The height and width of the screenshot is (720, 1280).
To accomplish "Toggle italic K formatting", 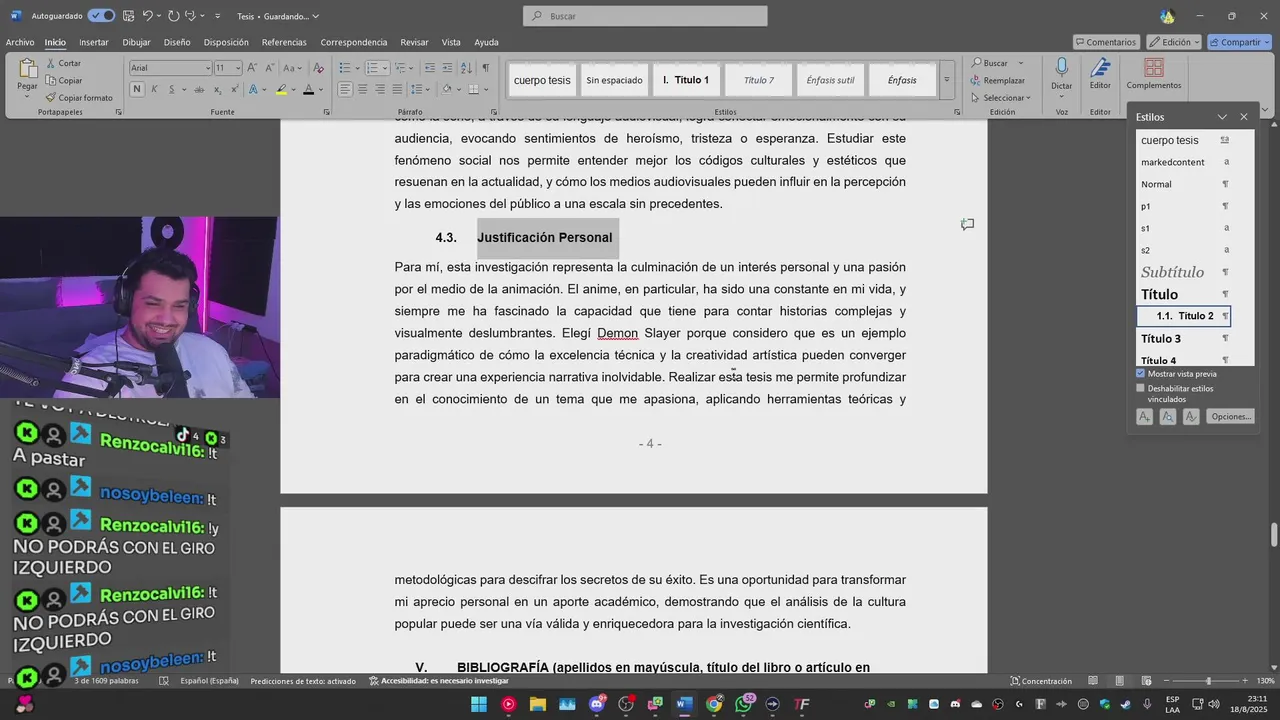I will 154,89.
